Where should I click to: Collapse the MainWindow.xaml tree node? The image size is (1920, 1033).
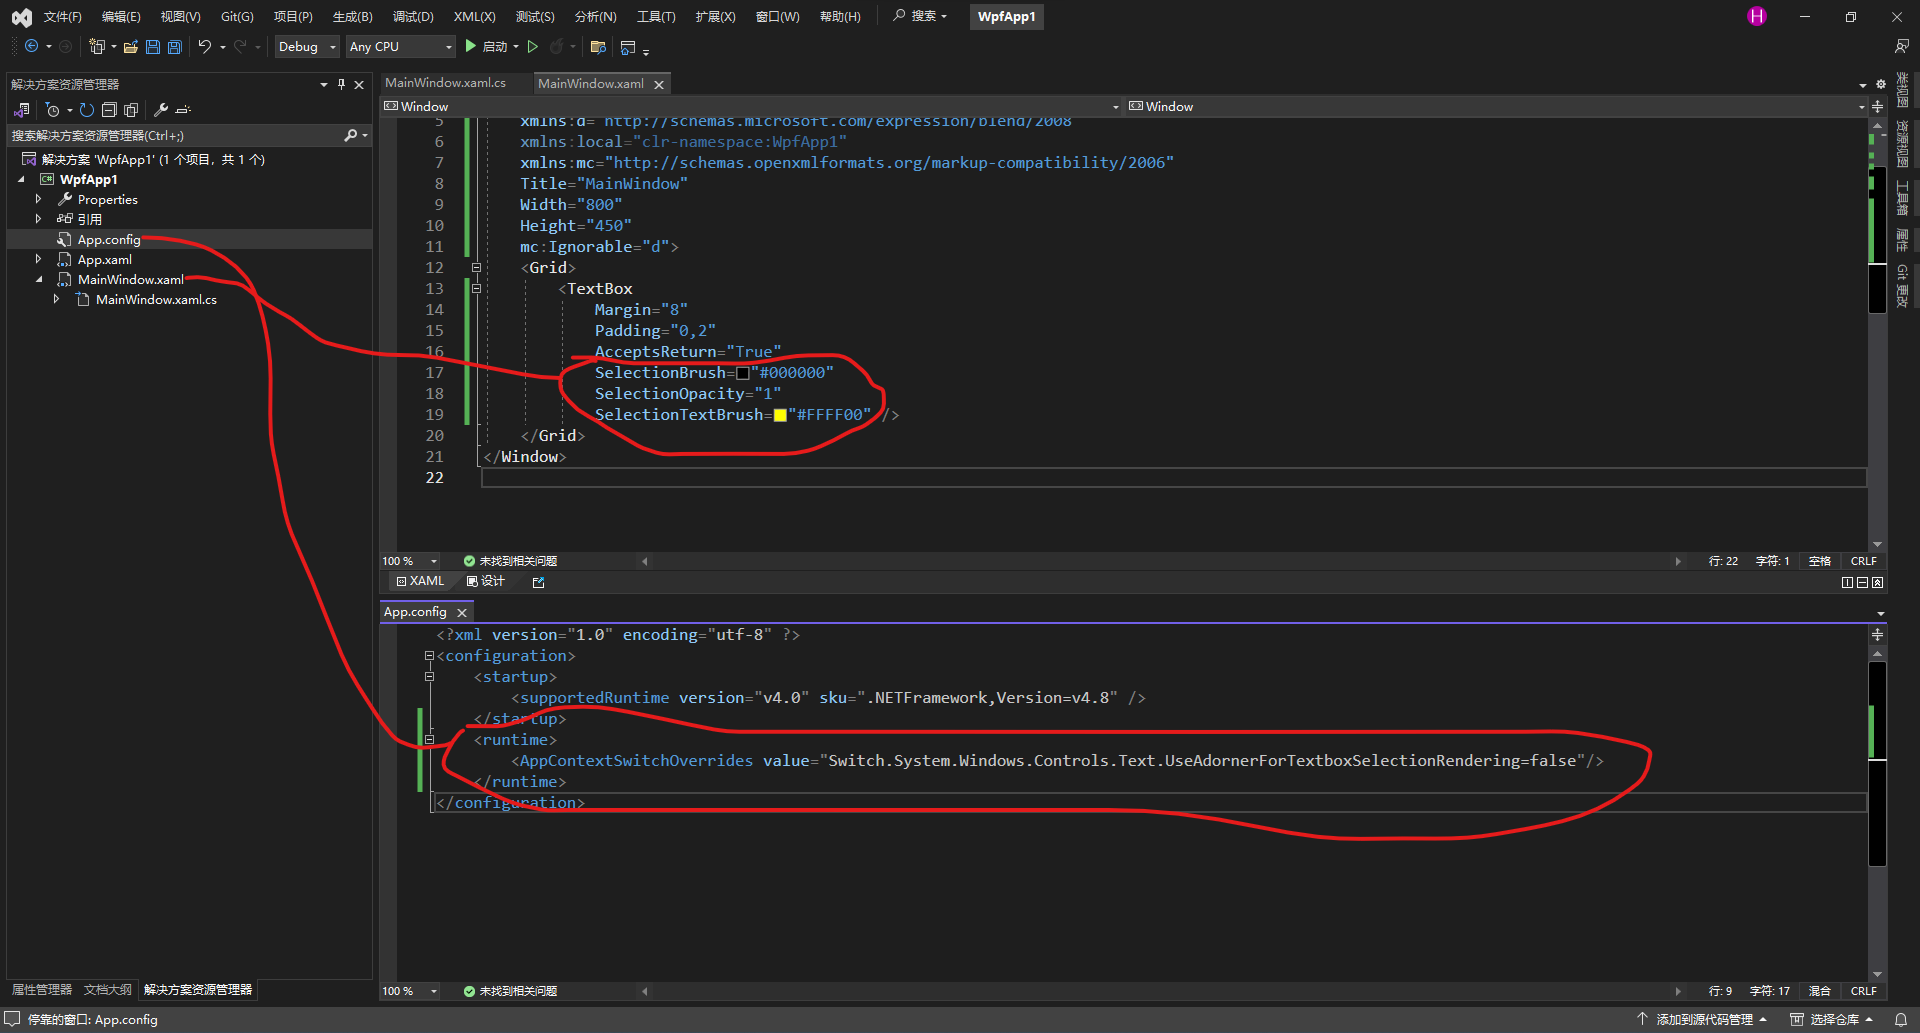(x=39, y=280)
